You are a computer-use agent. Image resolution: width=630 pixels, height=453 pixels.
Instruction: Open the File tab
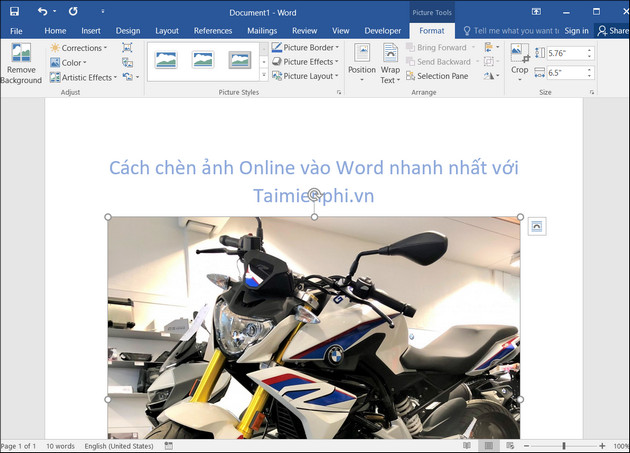(16, 31)
